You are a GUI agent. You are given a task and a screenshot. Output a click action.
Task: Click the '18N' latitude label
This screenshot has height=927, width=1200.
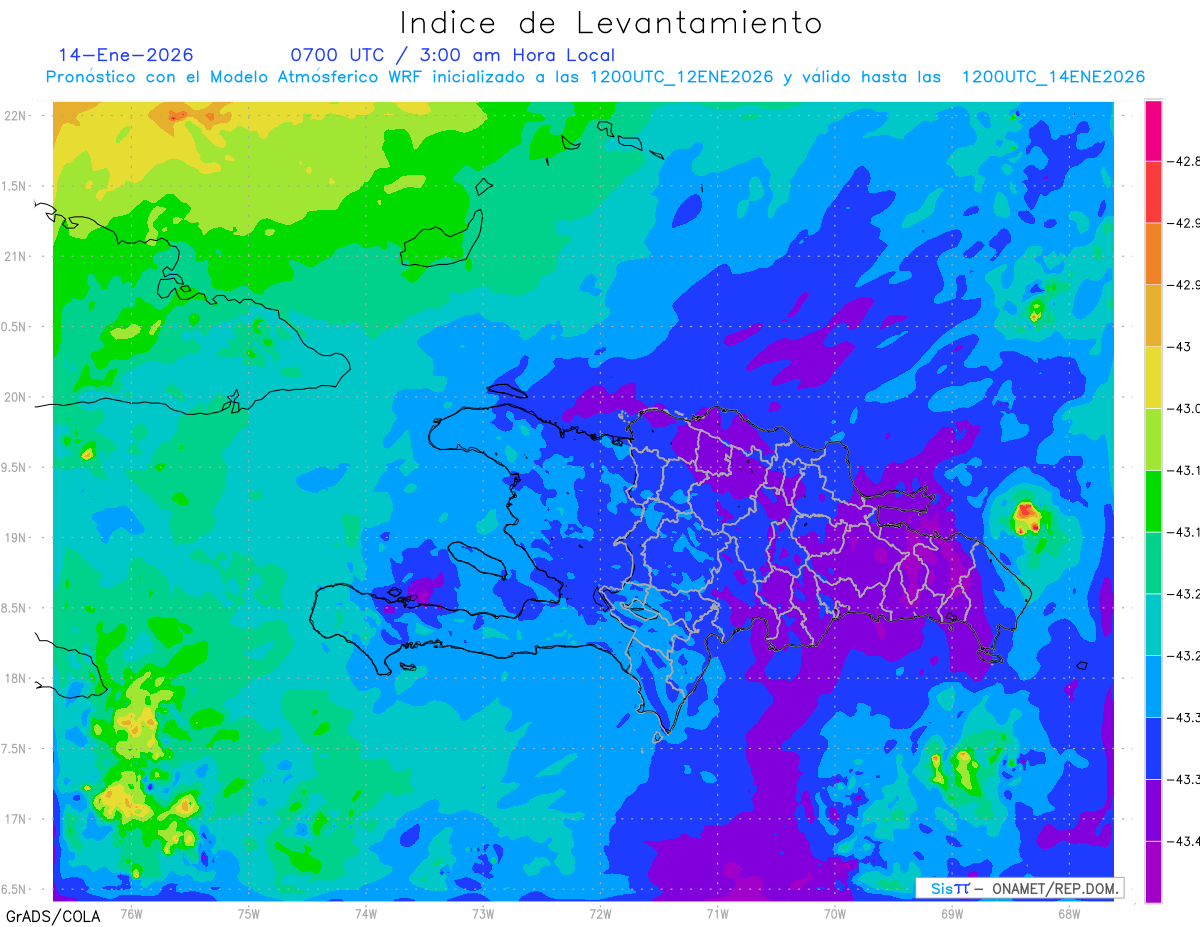(x=17, y=678)
